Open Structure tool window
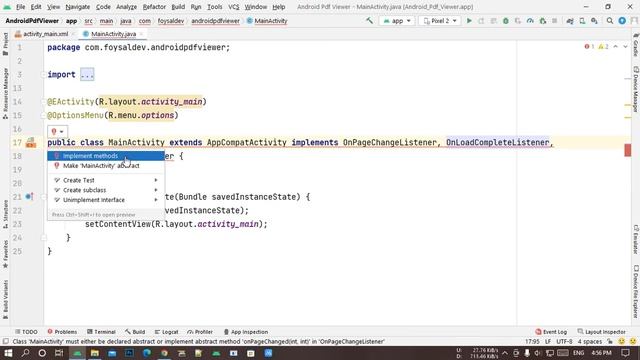The image size is (640, 360). pos(5,214)
